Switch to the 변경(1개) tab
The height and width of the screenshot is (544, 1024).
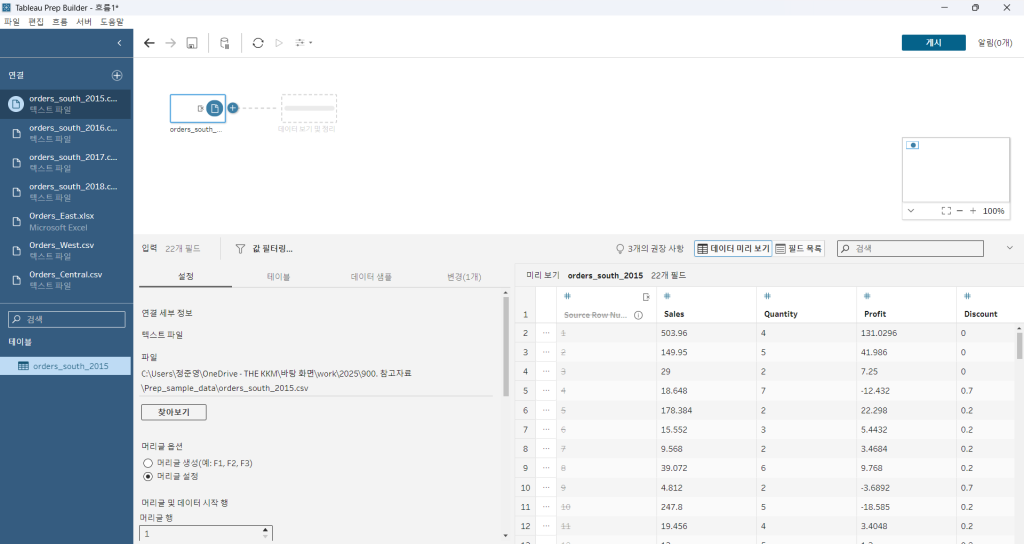(x=464, y=277)
